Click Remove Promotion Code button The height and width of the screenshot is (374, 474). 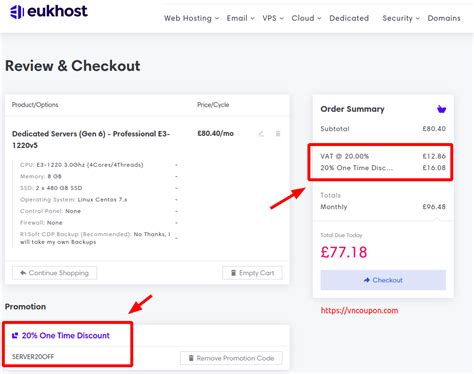click(x=231, y=358)
